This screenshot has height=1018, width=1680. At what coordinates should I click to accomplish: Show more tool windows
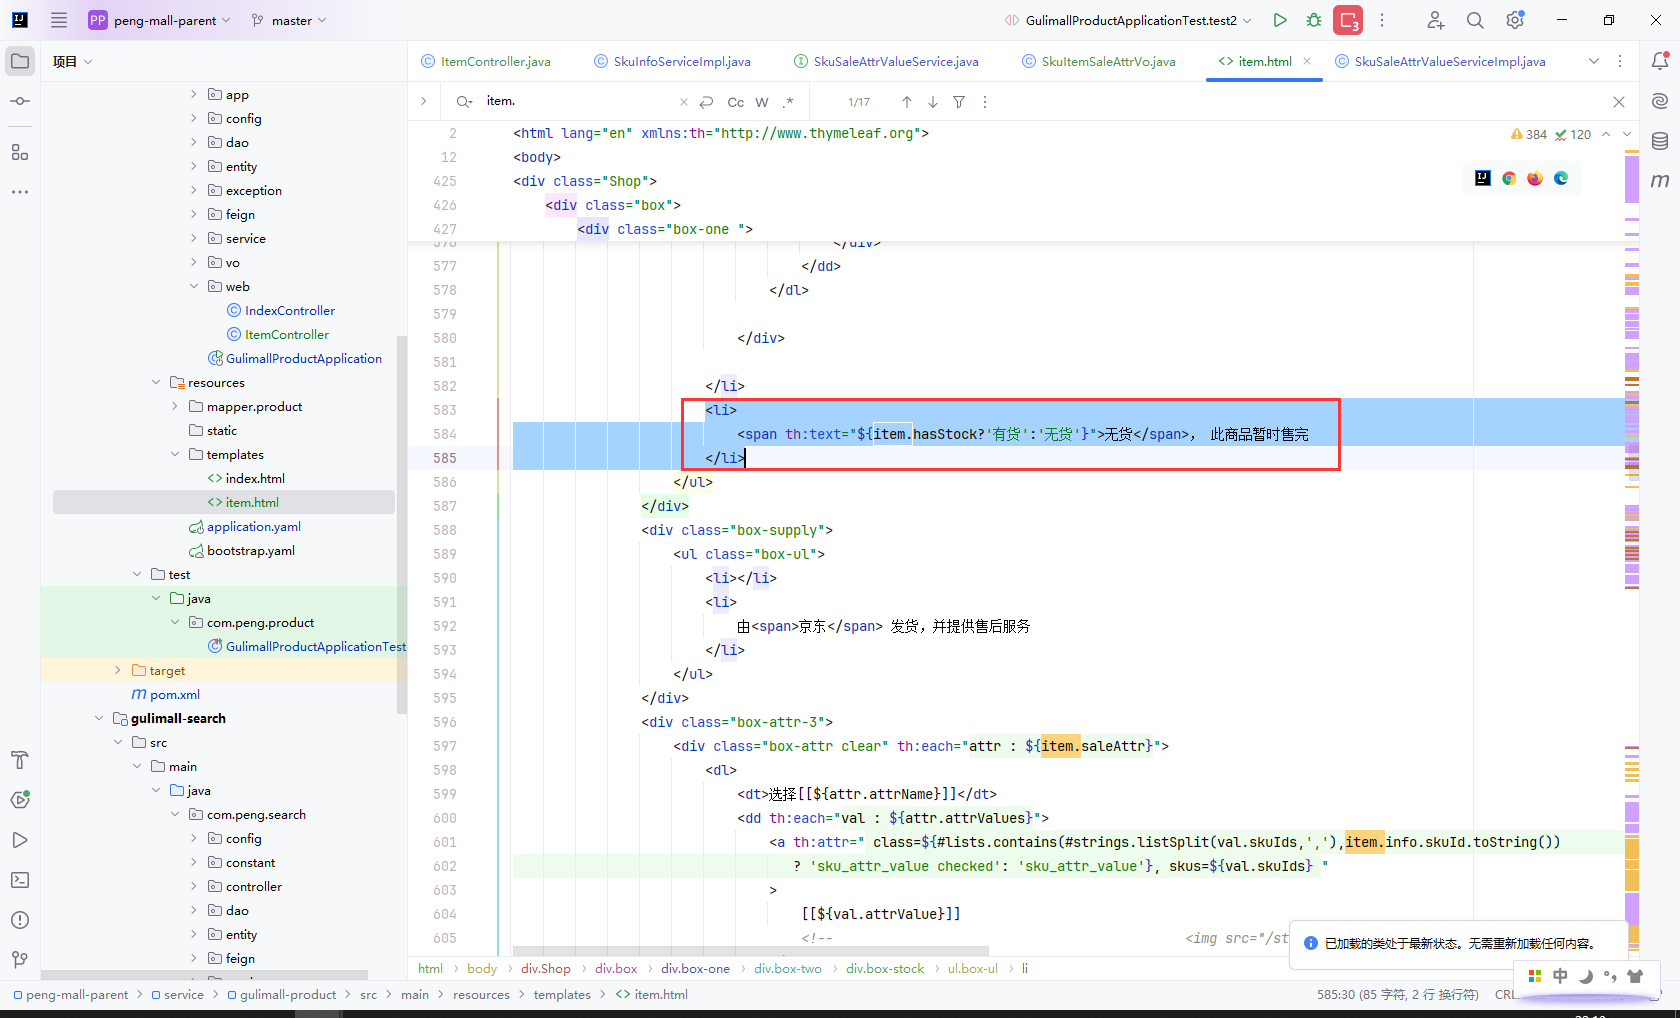pos(20,191)
